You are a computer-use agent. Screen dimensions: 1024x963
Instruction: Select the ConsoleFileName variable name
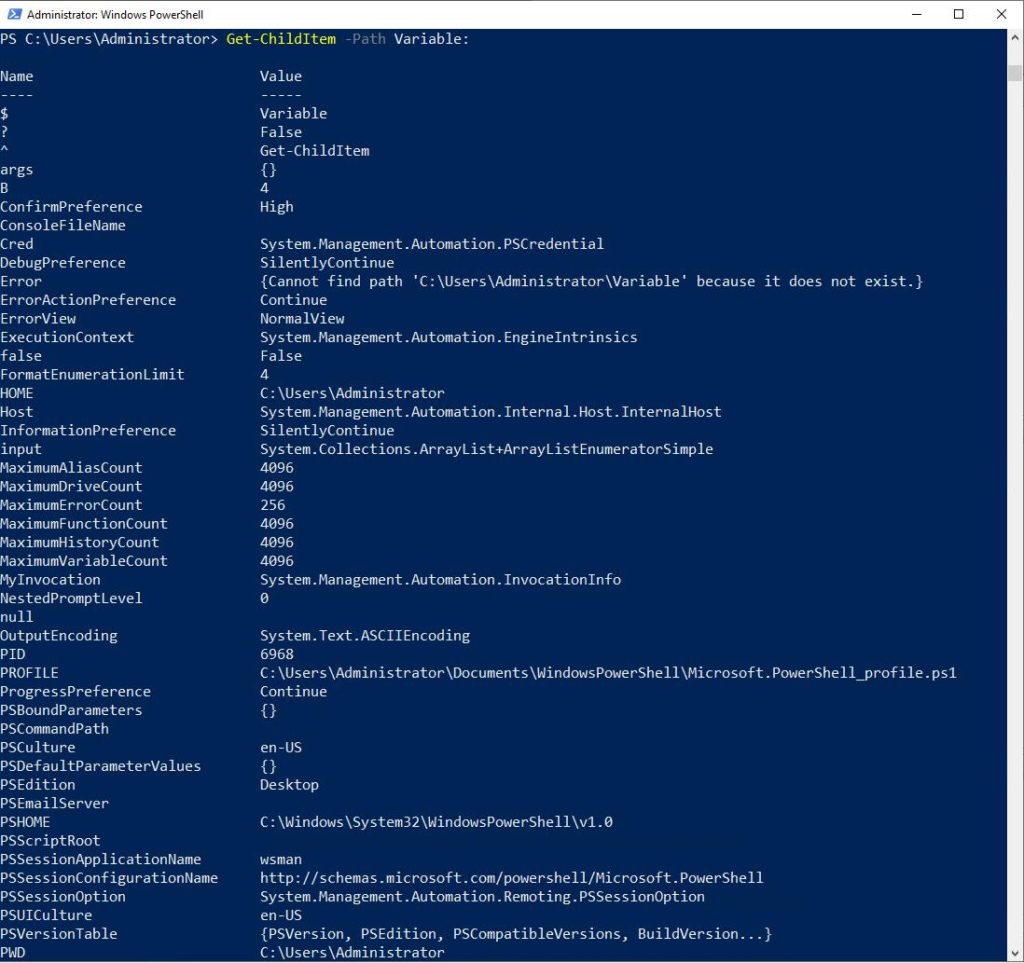click(x=63, y=225)
